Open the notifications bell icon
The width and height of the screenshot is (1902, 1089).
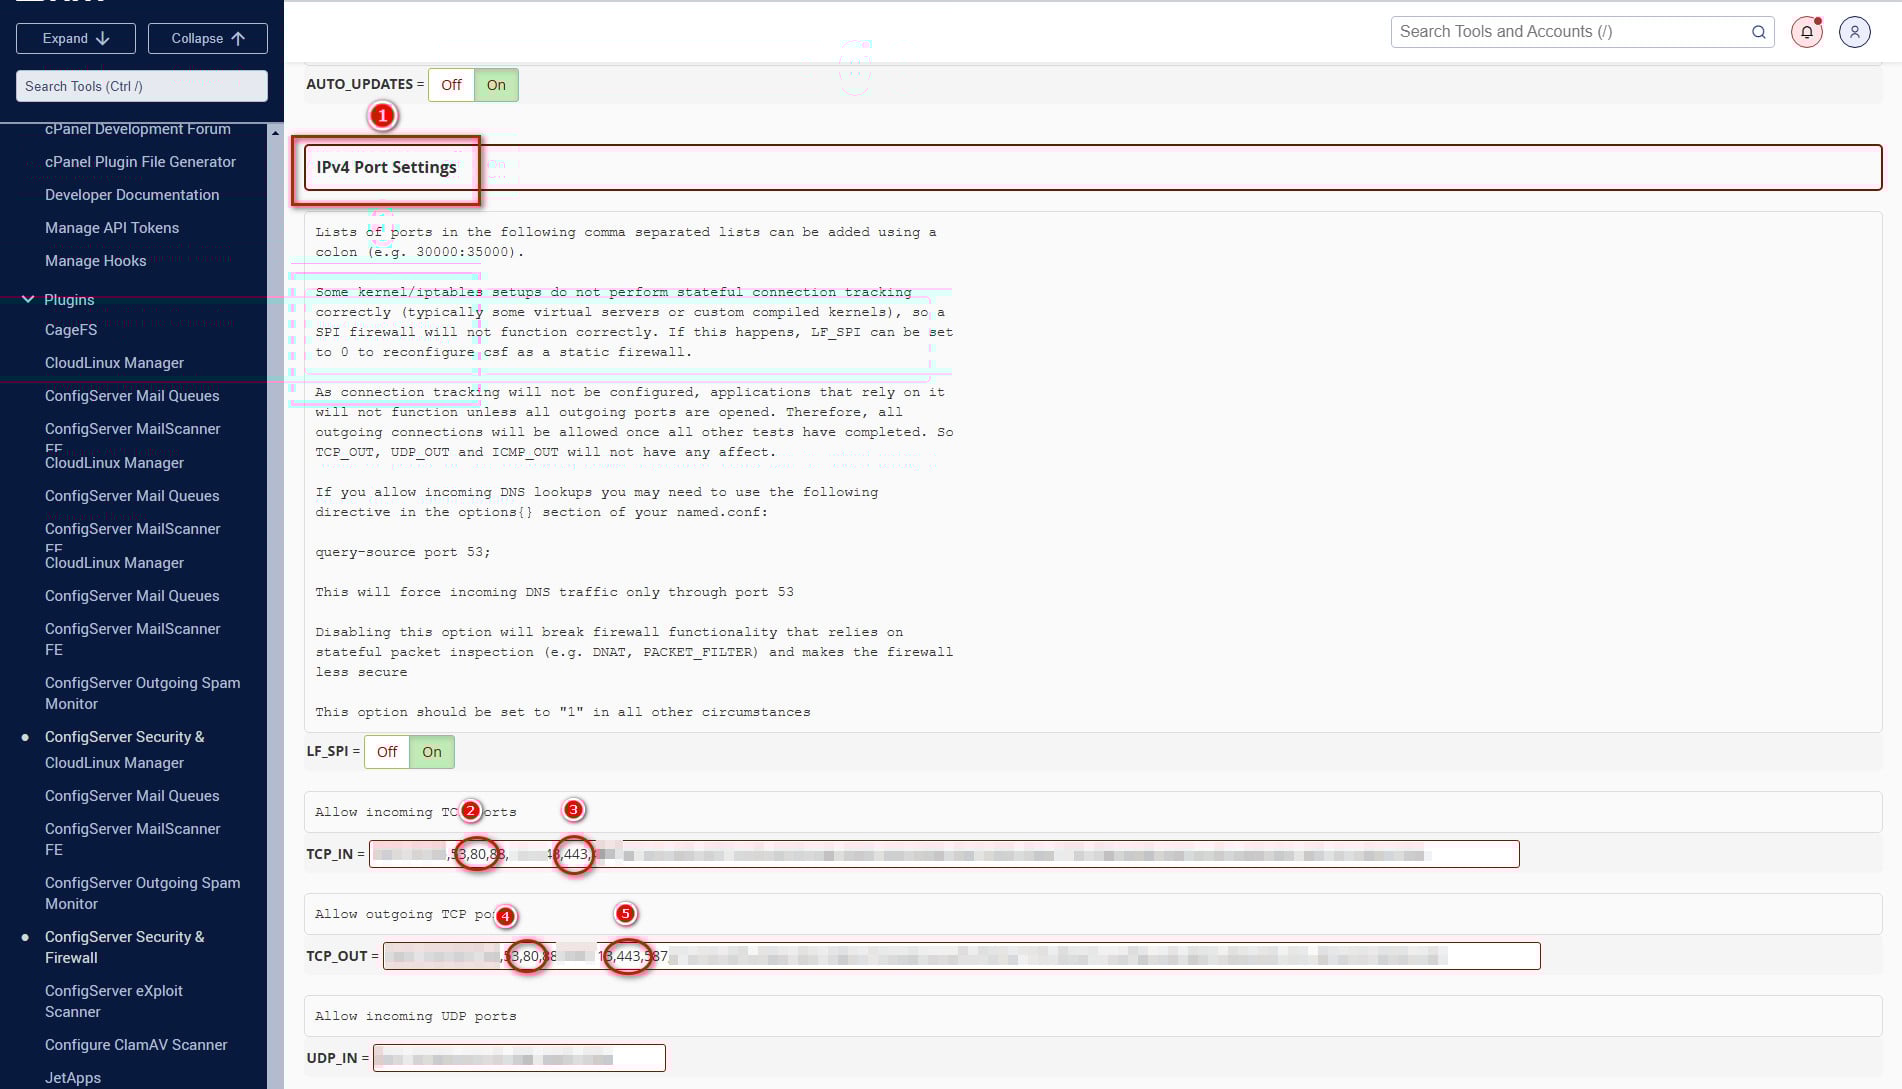point(1806,32)
